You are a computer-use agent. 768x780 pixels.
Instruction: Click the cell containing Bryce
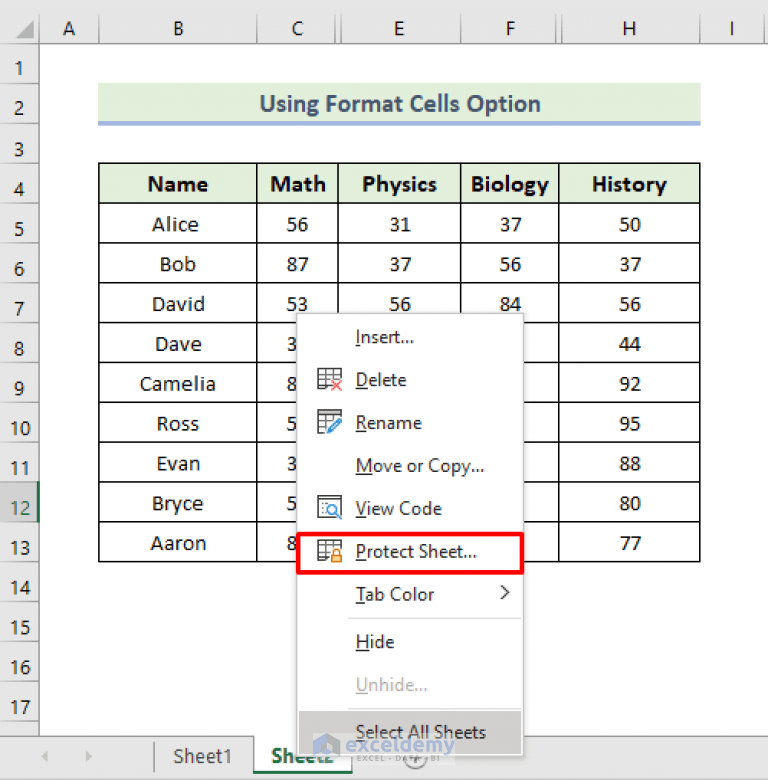178,503
